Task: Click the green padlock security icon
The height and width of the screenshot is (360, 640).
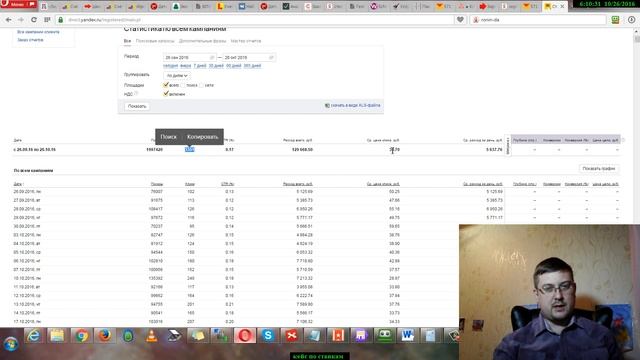Action: [61, 20]
